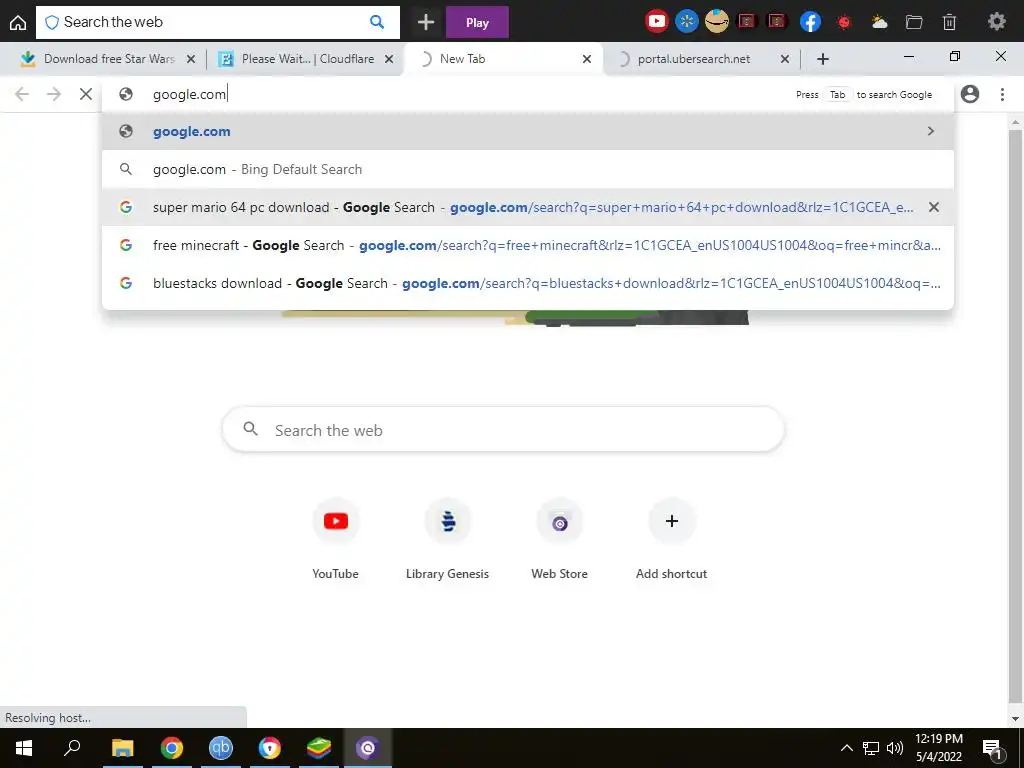
Task: Click the trash bin icon
Action: pos(950,22)
